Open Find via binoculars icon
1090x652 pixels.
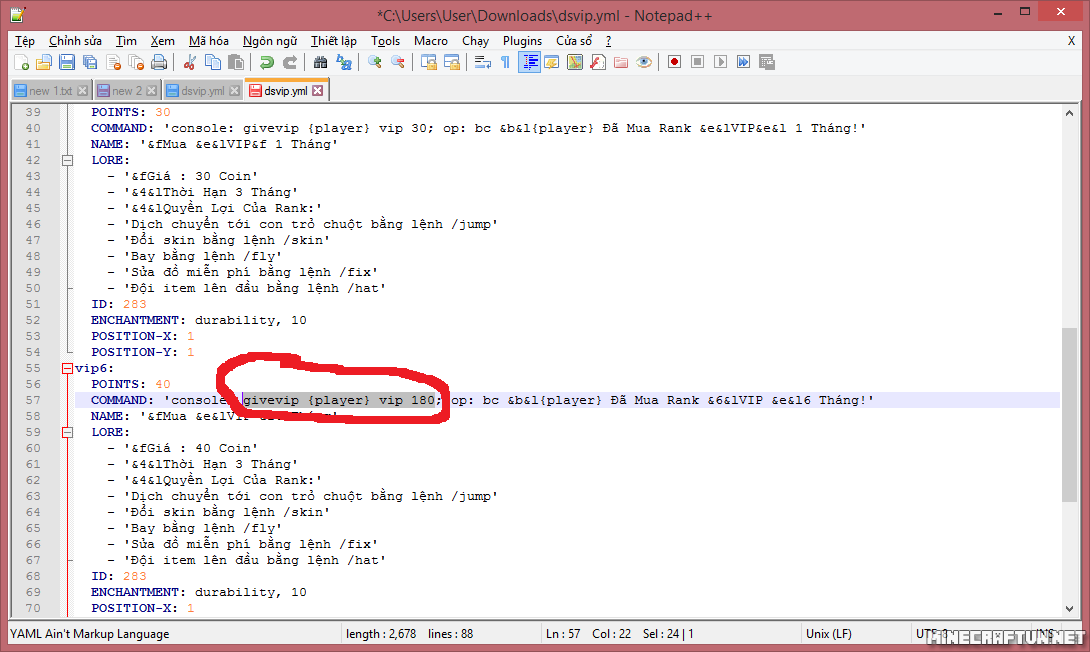320,63
